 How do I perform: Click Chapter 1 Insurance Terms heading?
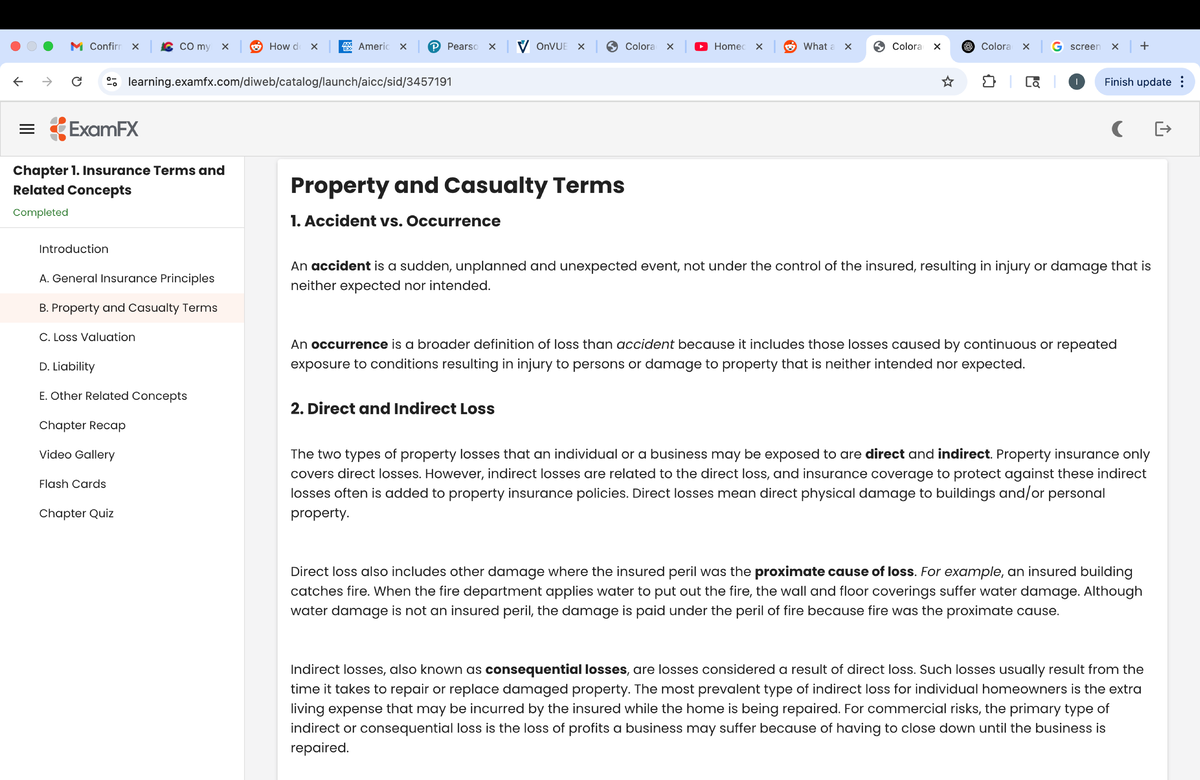[119, 180]
